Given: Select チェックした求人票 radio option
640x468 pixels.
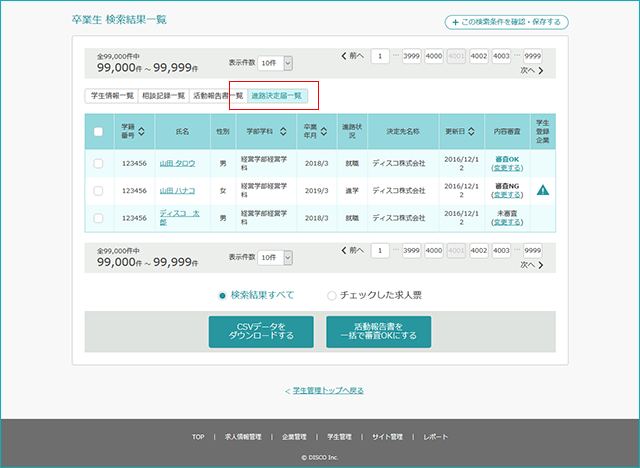Looking at the screenshot, I should click(x=331, y=295).
